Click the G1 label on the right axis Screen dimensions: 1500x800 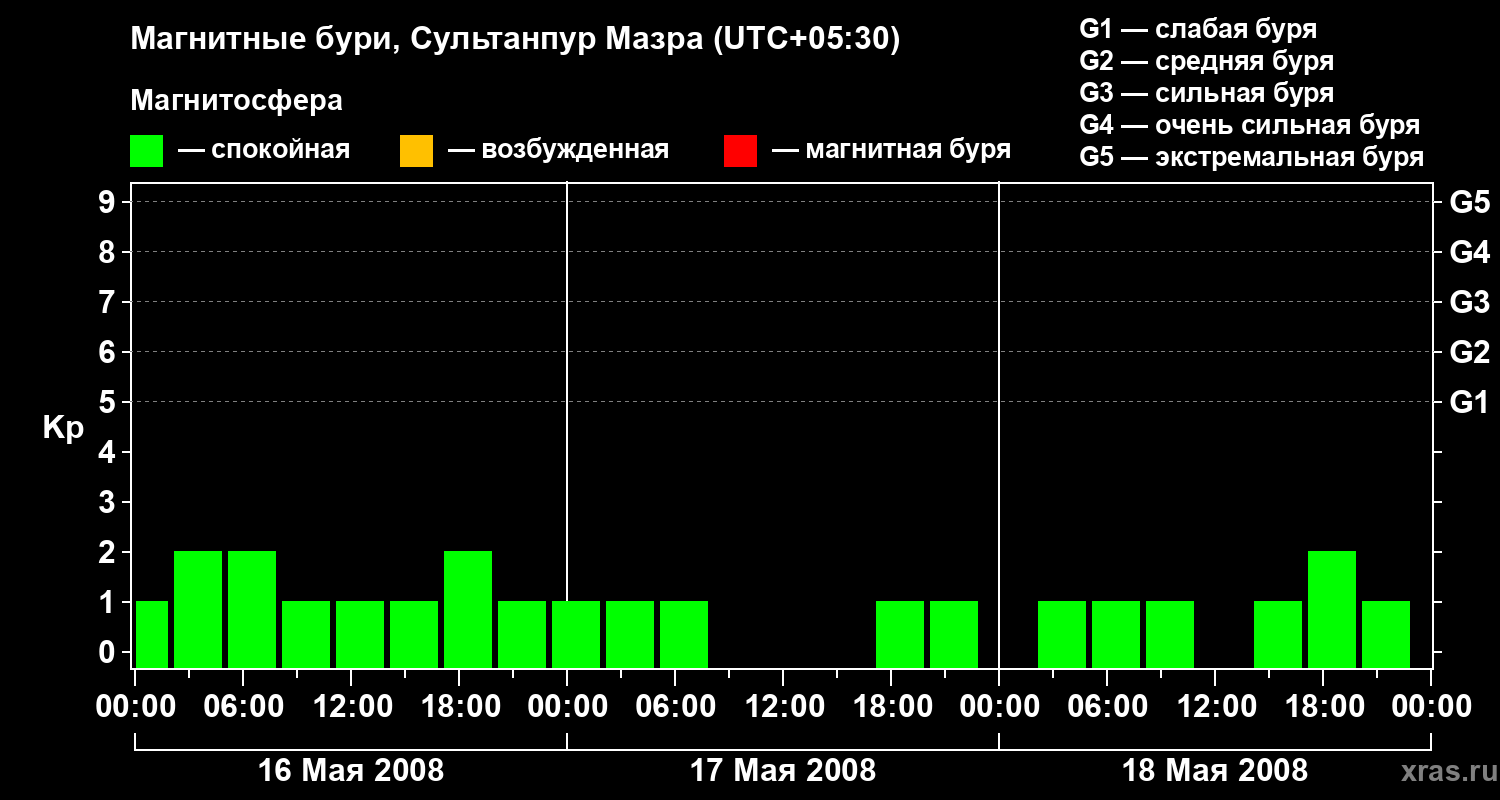coord(1469,403)
